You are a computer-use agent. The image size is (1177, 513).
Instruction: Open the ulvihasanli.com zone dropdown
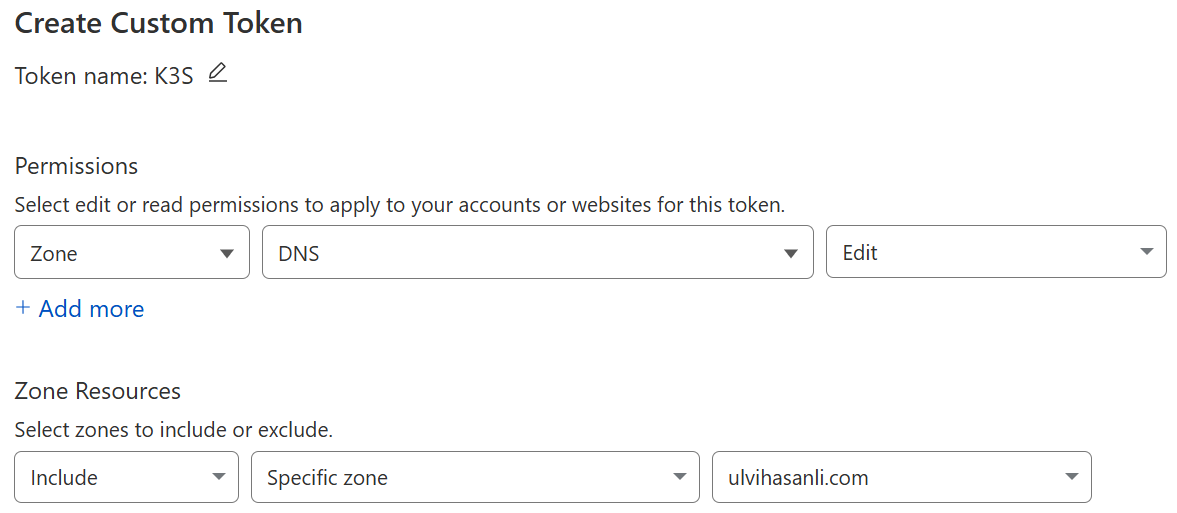click(x=902, y=477)
